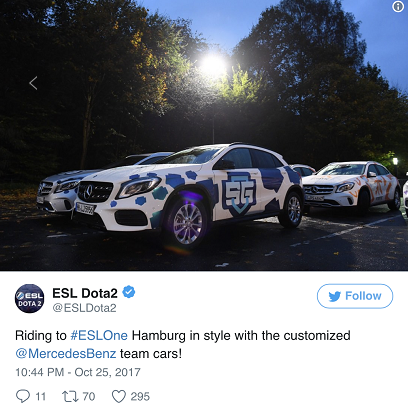Like the tweet with the heart icon
Viewport: 408px width, 411px height.
click(119, 396)
